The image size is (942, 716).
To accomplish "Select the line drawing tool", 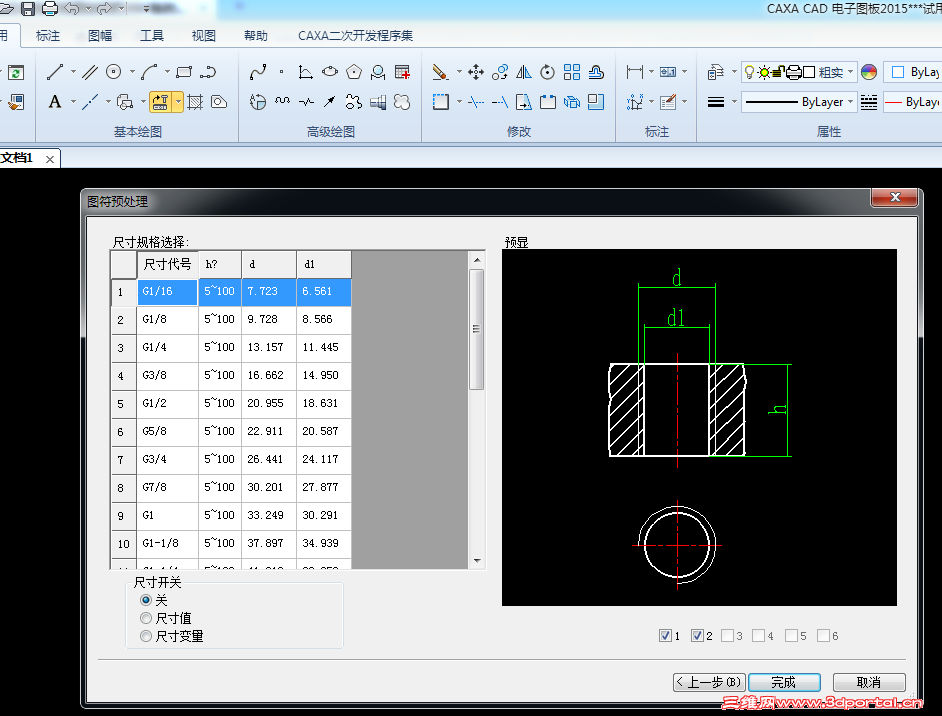I will (55, 73).
